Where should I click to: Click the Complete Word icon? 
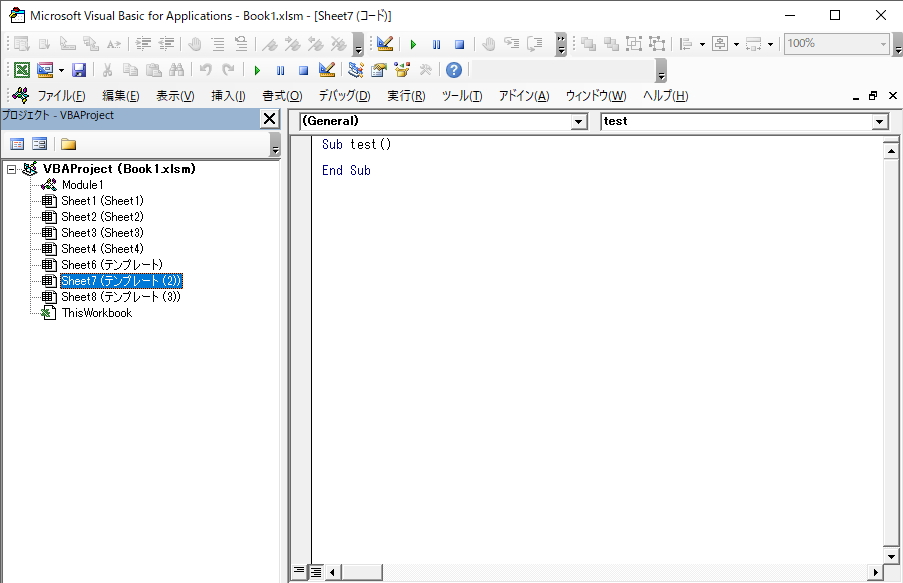pyautogui.click(x=114, y=44)
